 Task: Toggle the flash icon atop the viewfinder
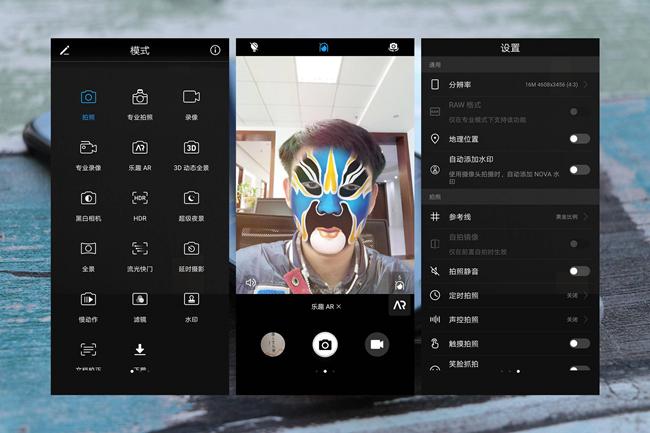pyautogui.click(x=255, y=47)
